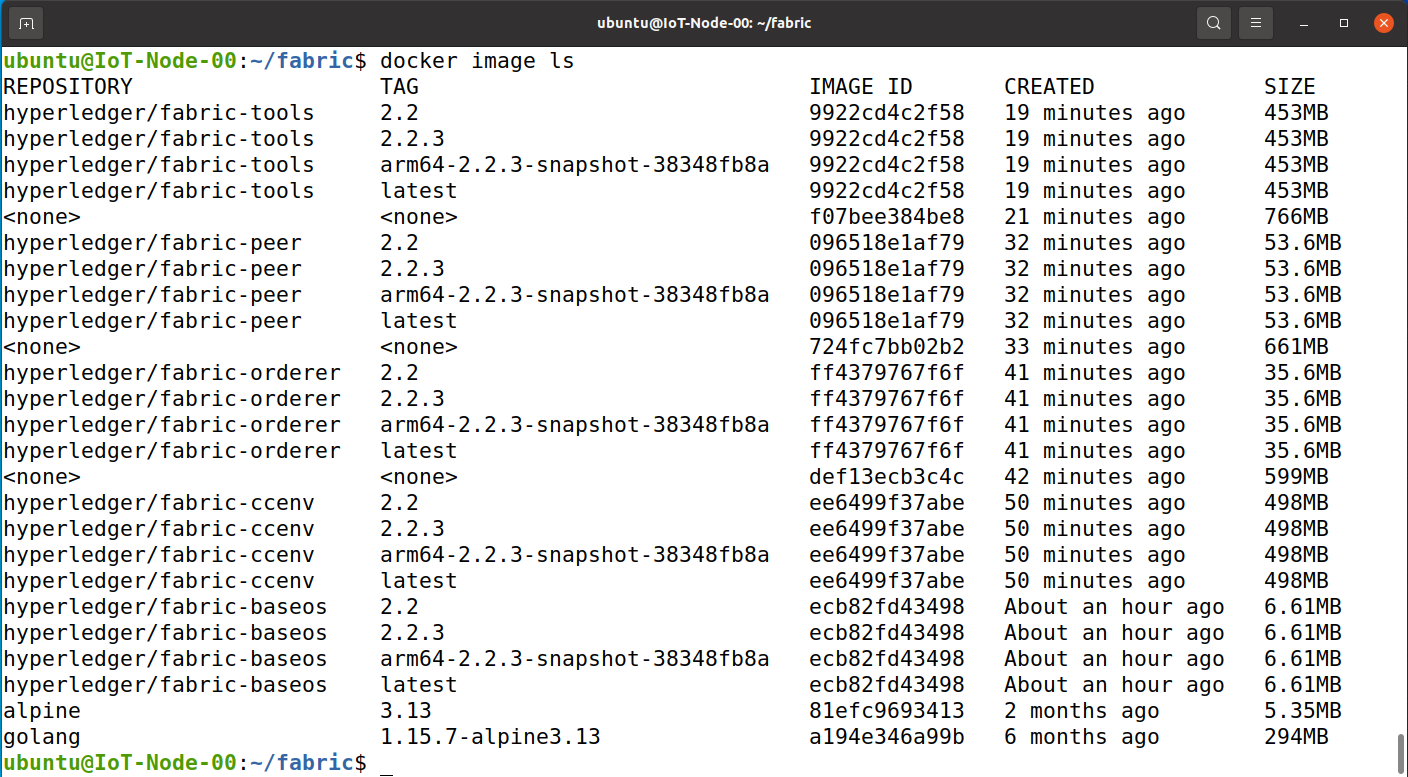
Task: Click 498MB size in fabric-ccenv 2.2.3 row
Action: [1296, 529]
